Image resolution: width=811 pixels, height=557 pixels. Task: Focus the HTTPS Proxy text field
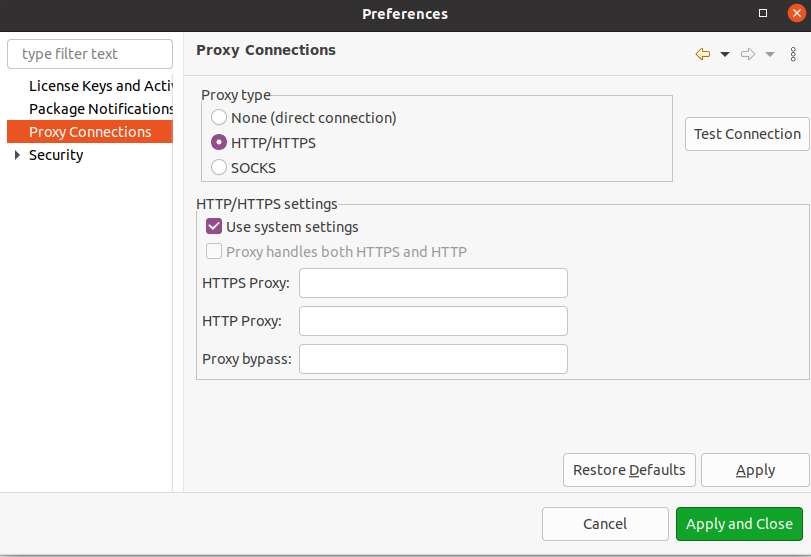click(x=433, y=283)
